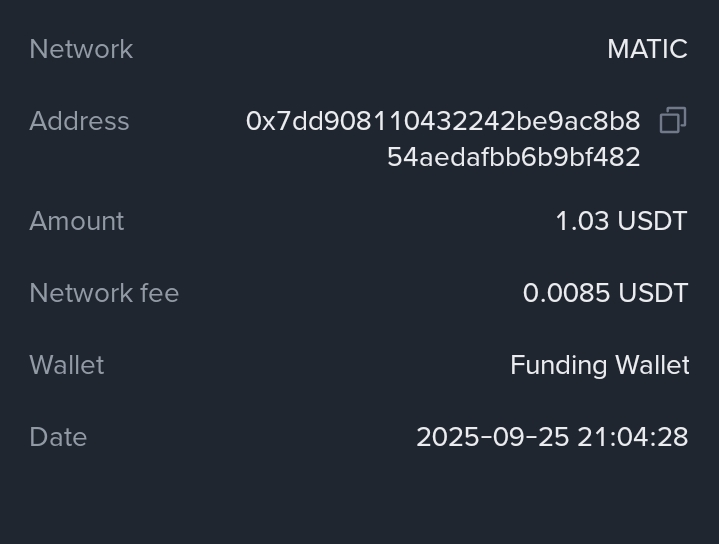Select the address line ending in 9bf482
The width and height of the screenshot is (719, 544).
[513, 157]
